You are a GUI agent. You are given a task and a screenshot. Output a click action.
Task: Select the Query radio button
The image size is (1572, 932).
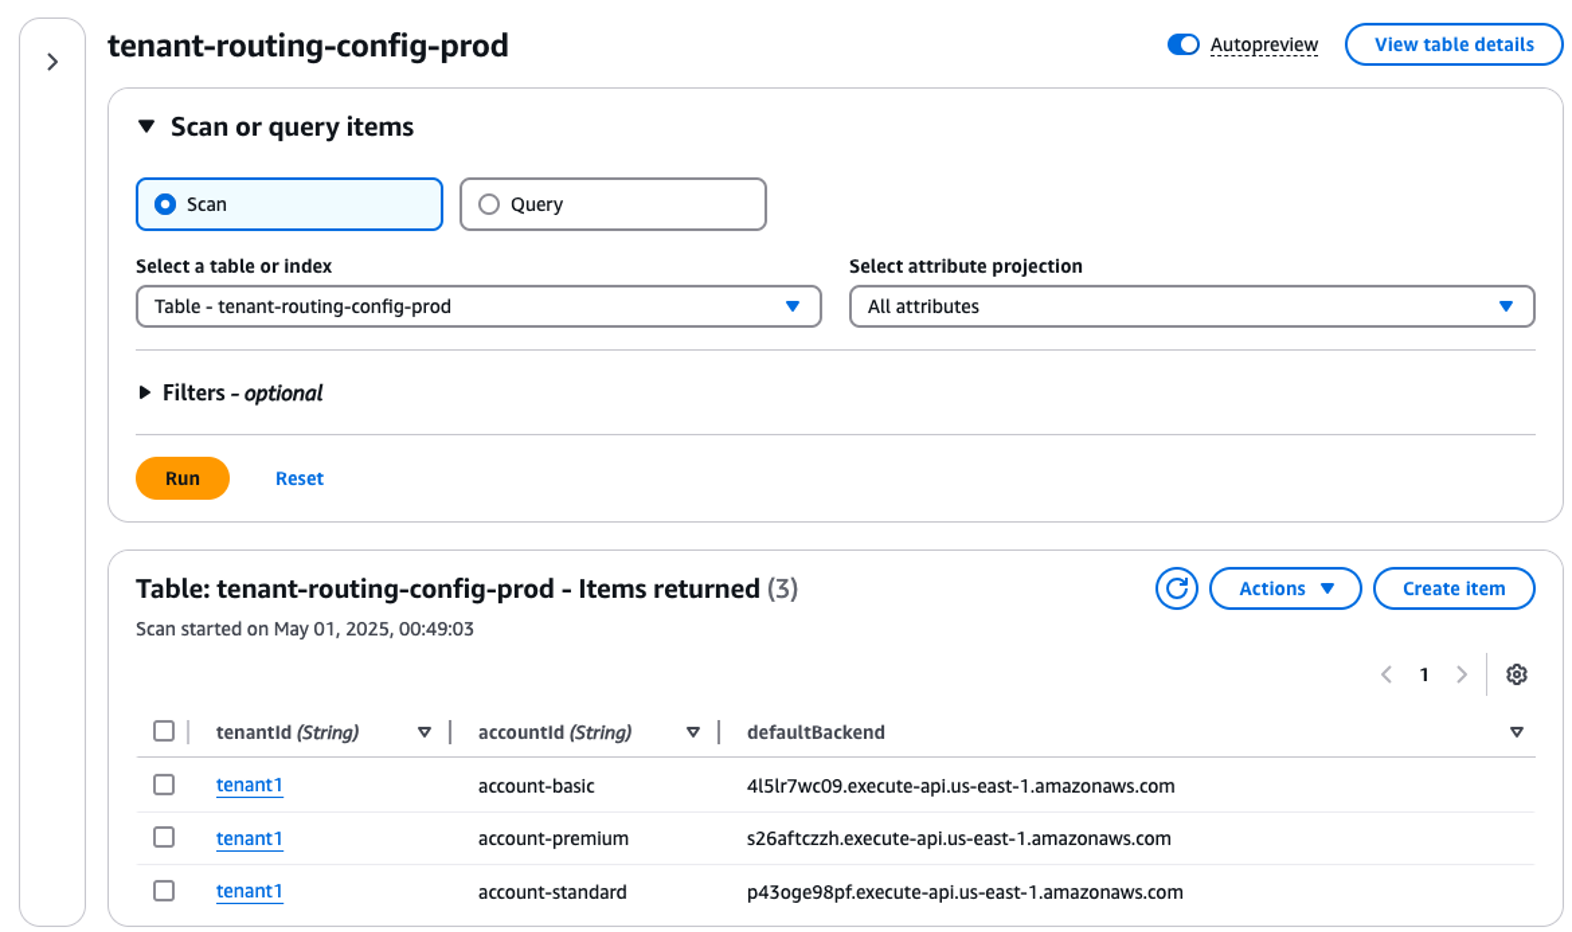pyautogui.click(x=489, y=204)
